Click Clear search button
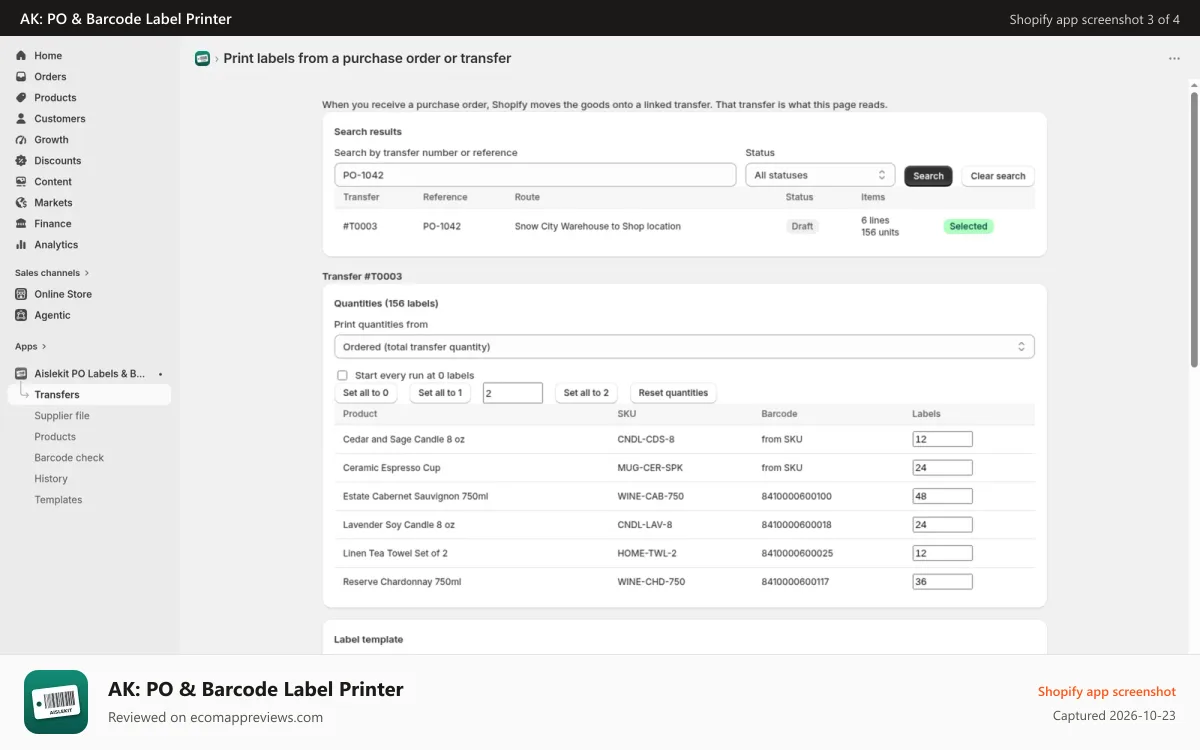 998,176
